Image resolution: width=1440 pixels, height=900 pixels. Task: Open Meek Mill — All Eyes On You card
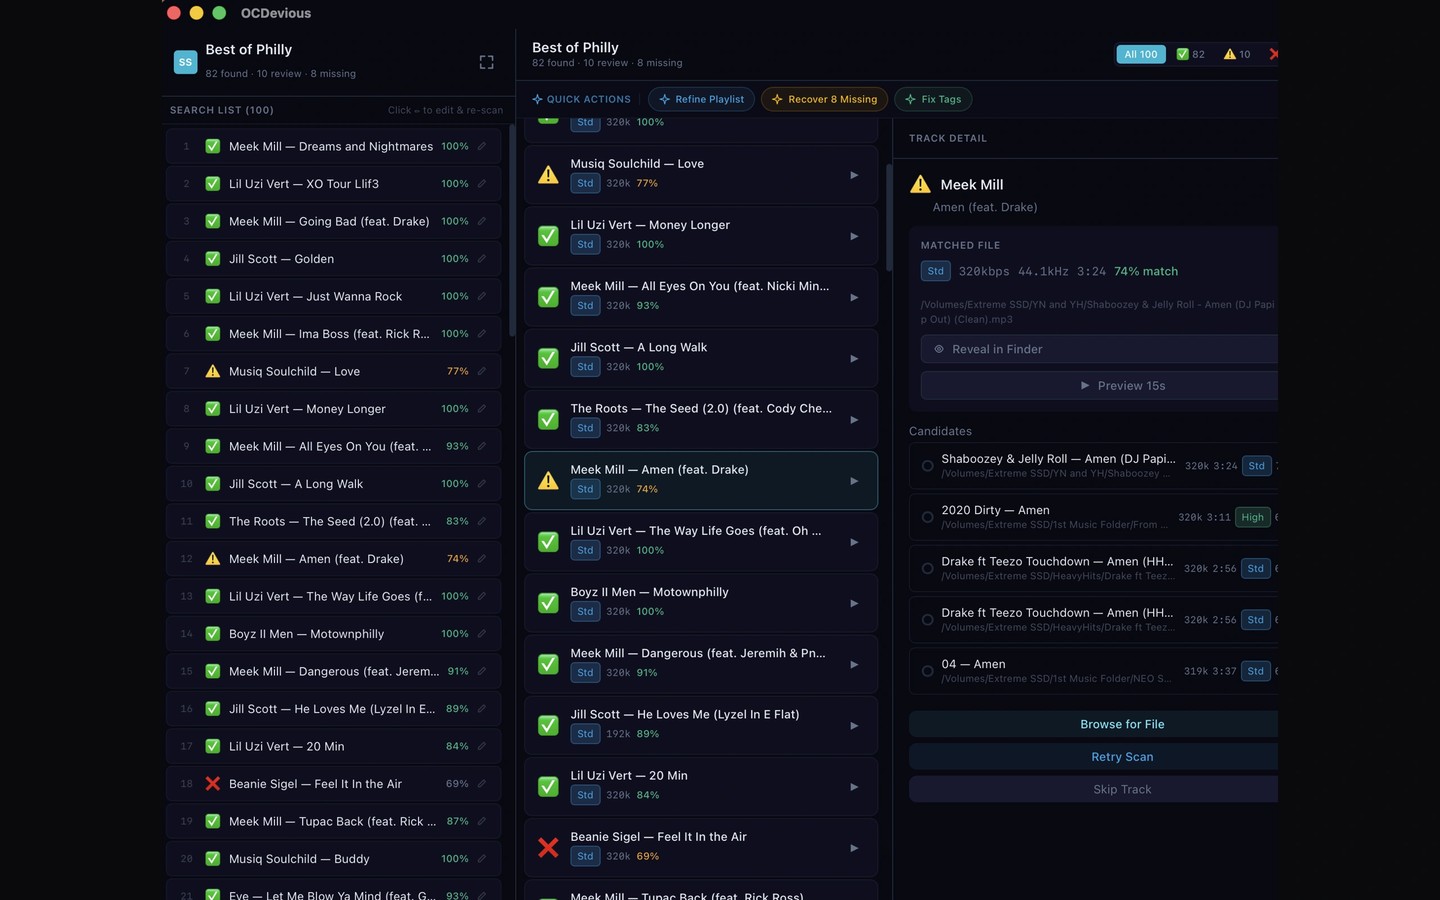point(701,297)
